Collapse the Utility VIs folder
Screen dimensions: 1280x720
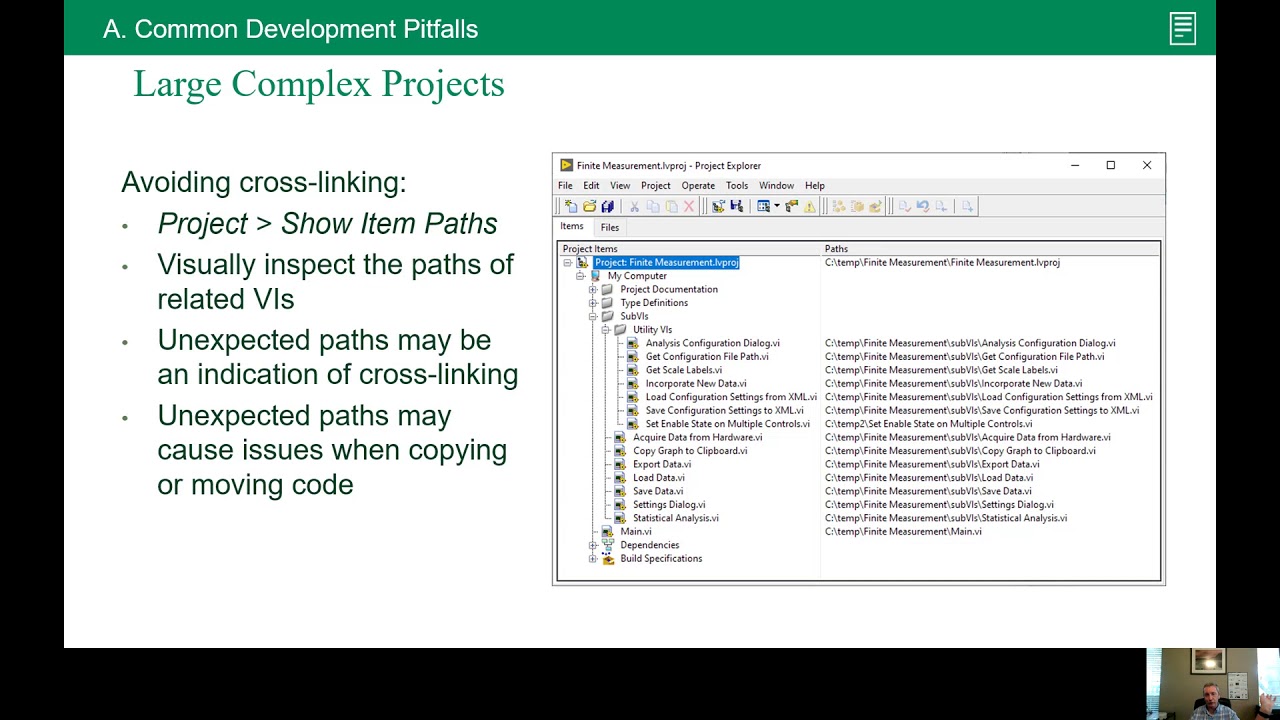(x=606, y=330)
